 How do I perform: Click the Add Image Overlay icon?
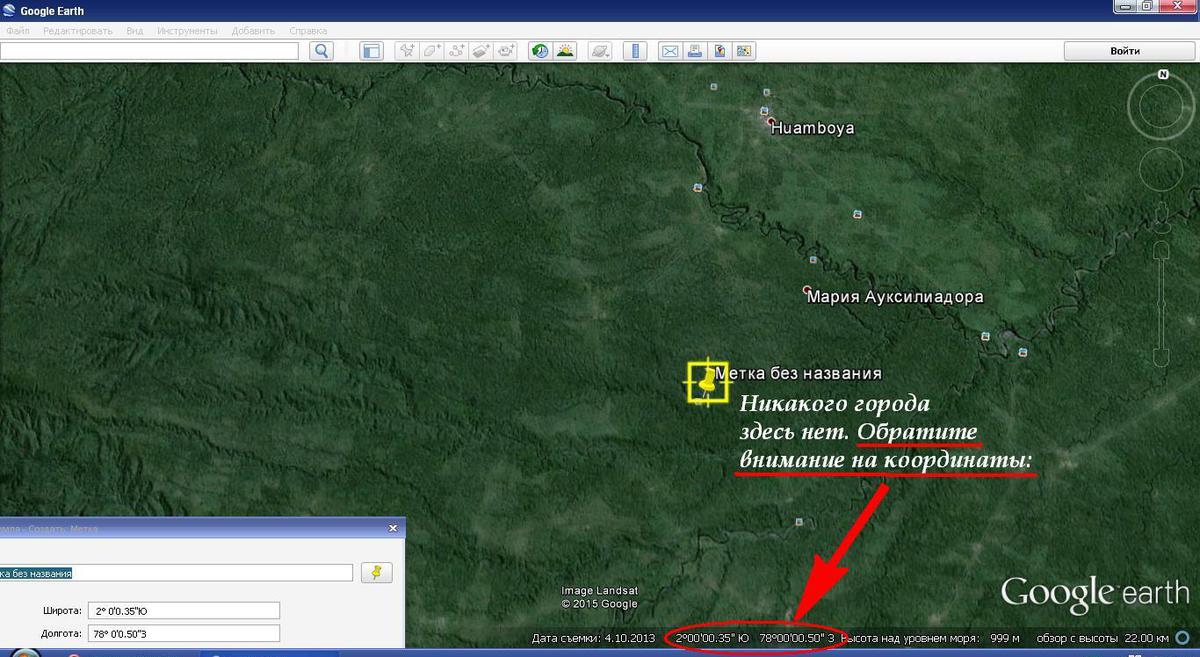tap(482, 51)
